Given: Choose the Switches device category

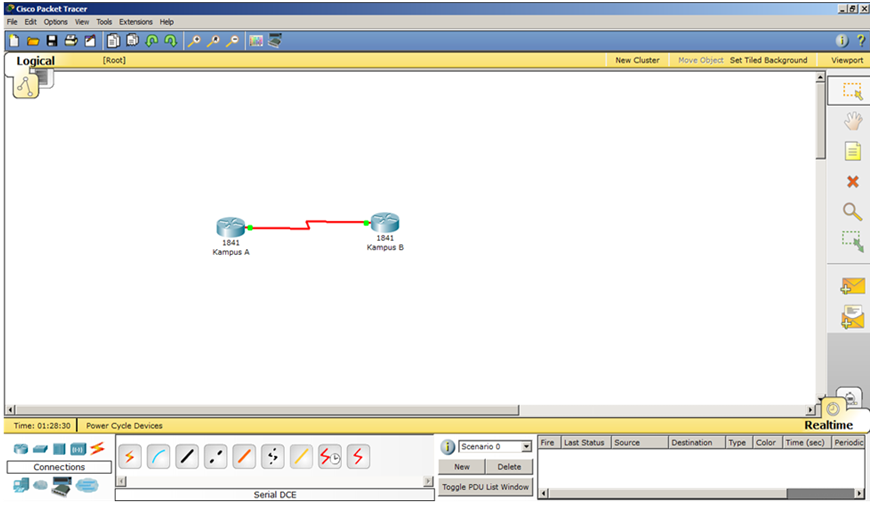Looking at the screenshot, I should [40, 449].
